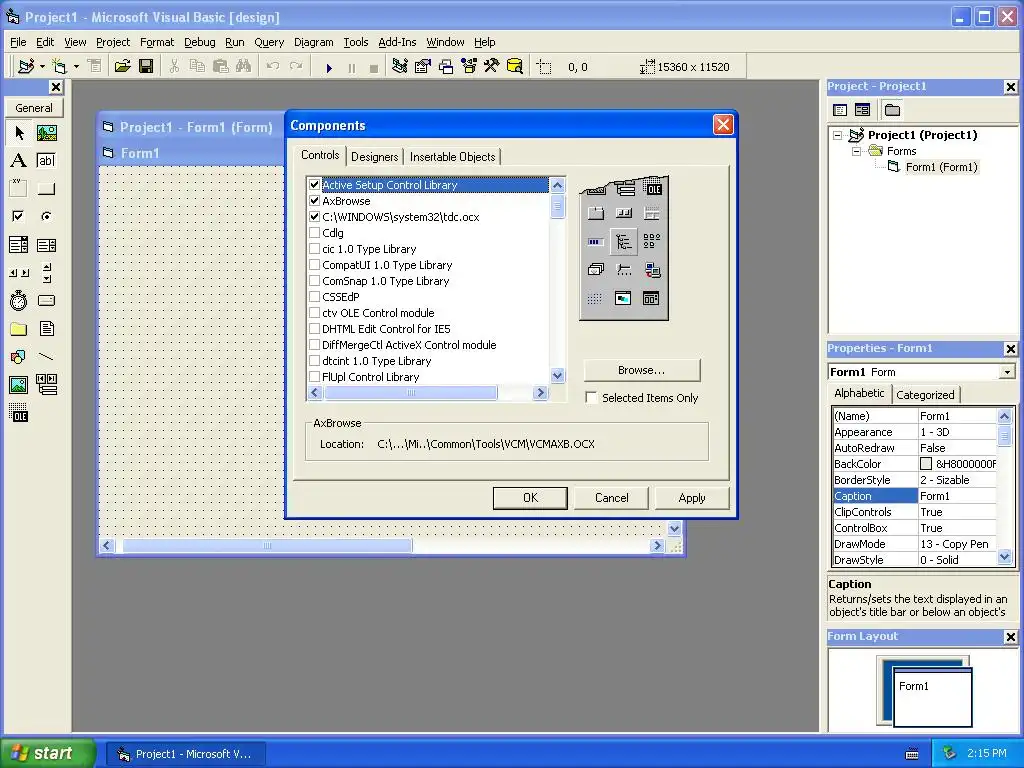
Task: Enable Selected Items Only checkbox
Action: [x=592, y=398]
